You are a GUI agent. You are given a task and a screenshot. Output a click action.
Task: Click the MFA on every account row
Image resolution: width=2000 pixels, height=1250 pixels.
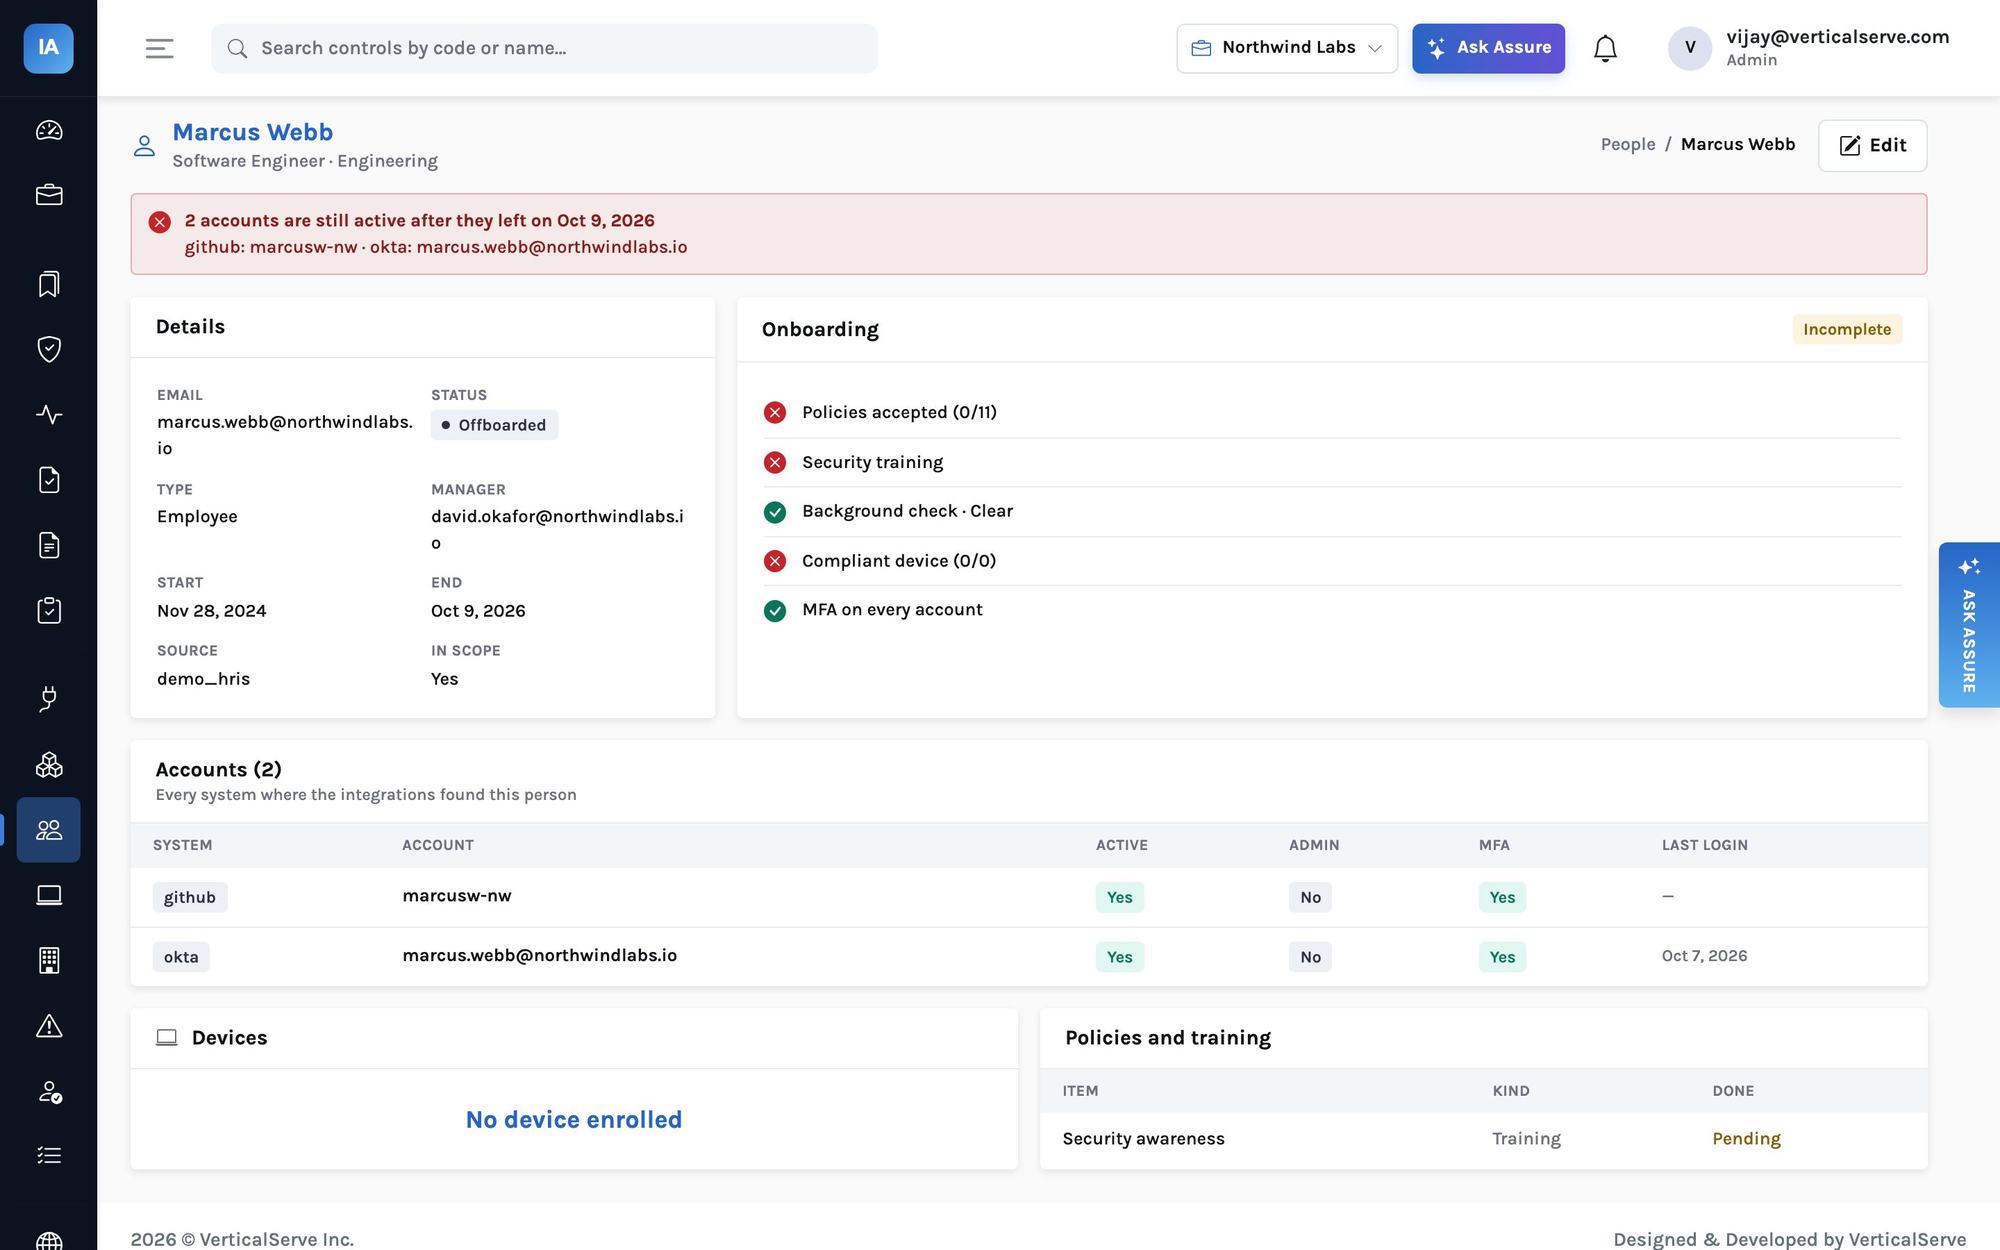click(1332, 610)
